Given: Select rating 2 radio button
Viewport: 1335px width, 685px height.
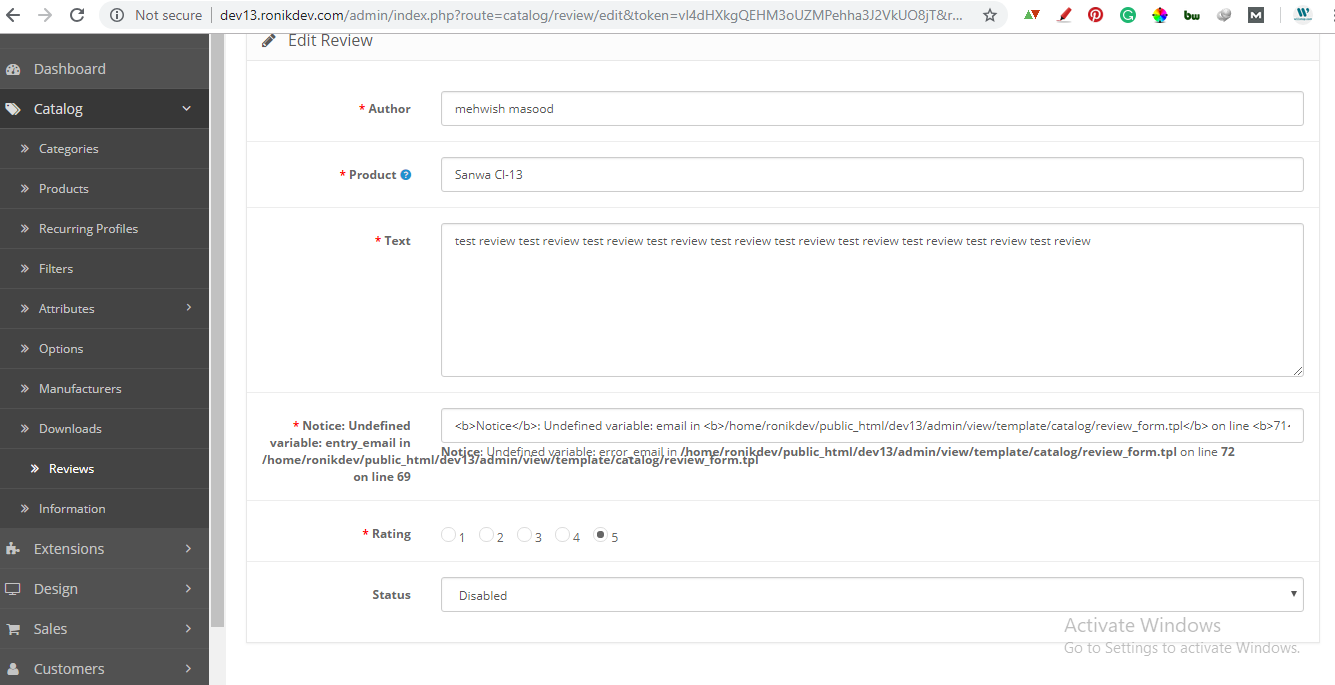Looking at the screenshot, I should 486,535.
